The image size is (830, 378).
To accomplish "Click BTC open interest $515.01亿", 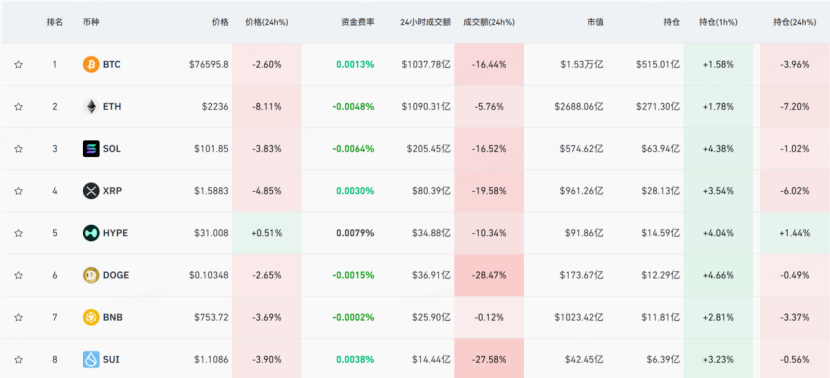I will coord(658,65).
